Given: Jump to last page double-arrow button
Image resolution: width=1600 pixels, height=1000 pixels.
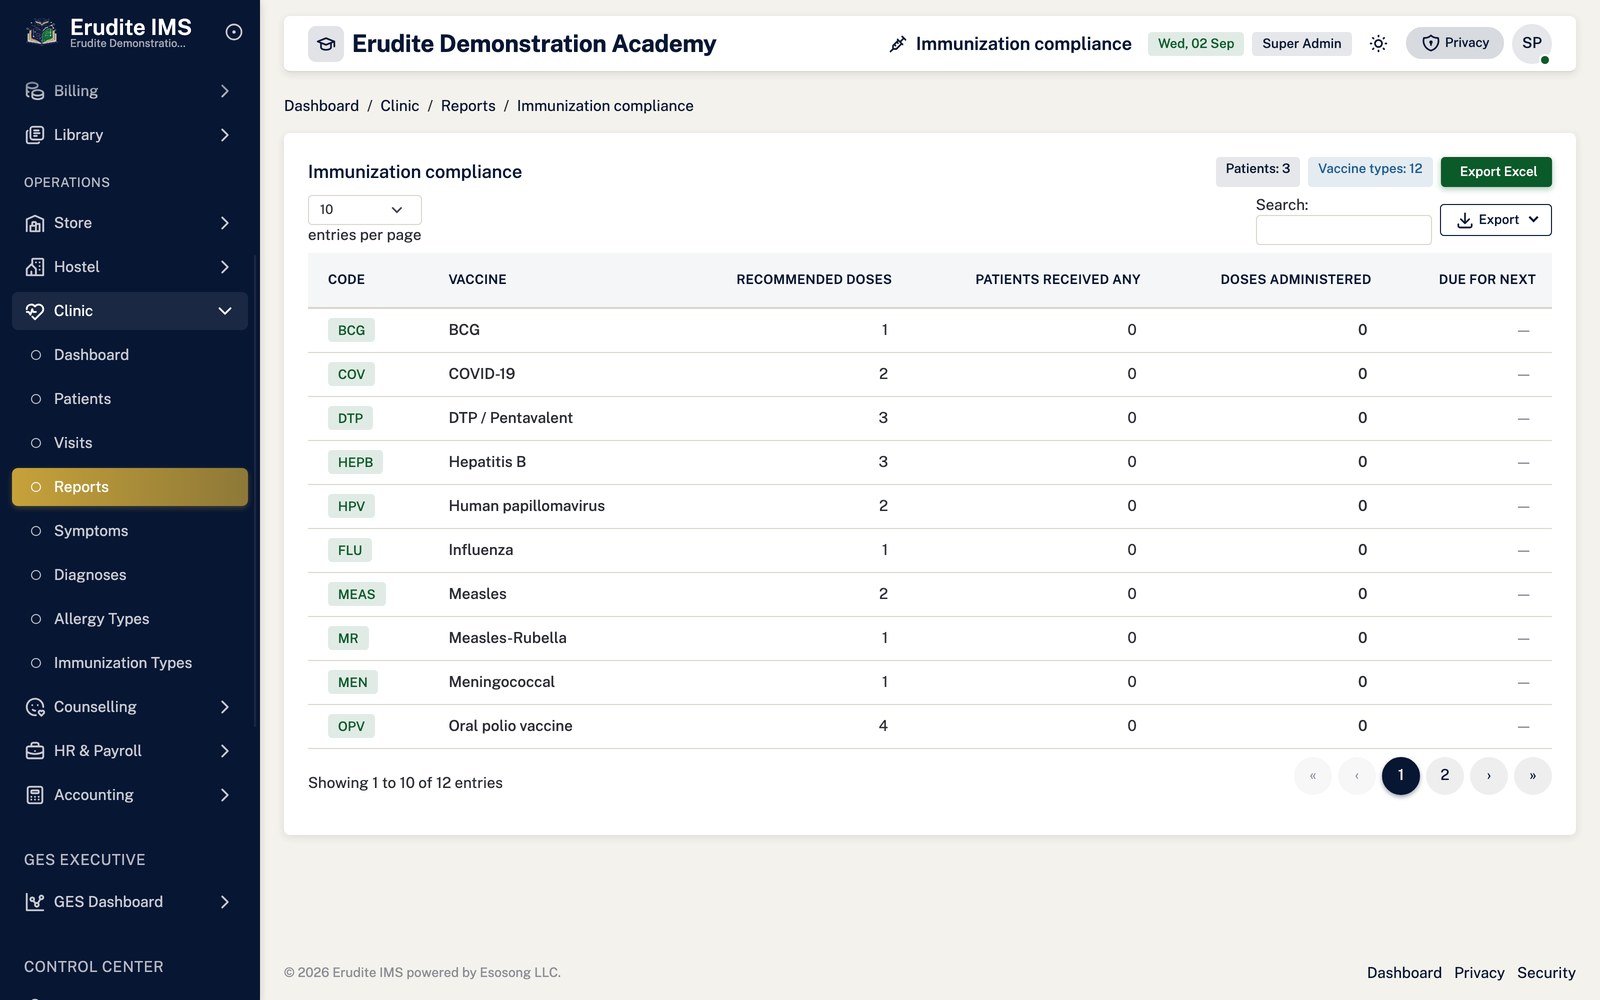Looking at the screenshot, I should click(x=1533, y=776).
